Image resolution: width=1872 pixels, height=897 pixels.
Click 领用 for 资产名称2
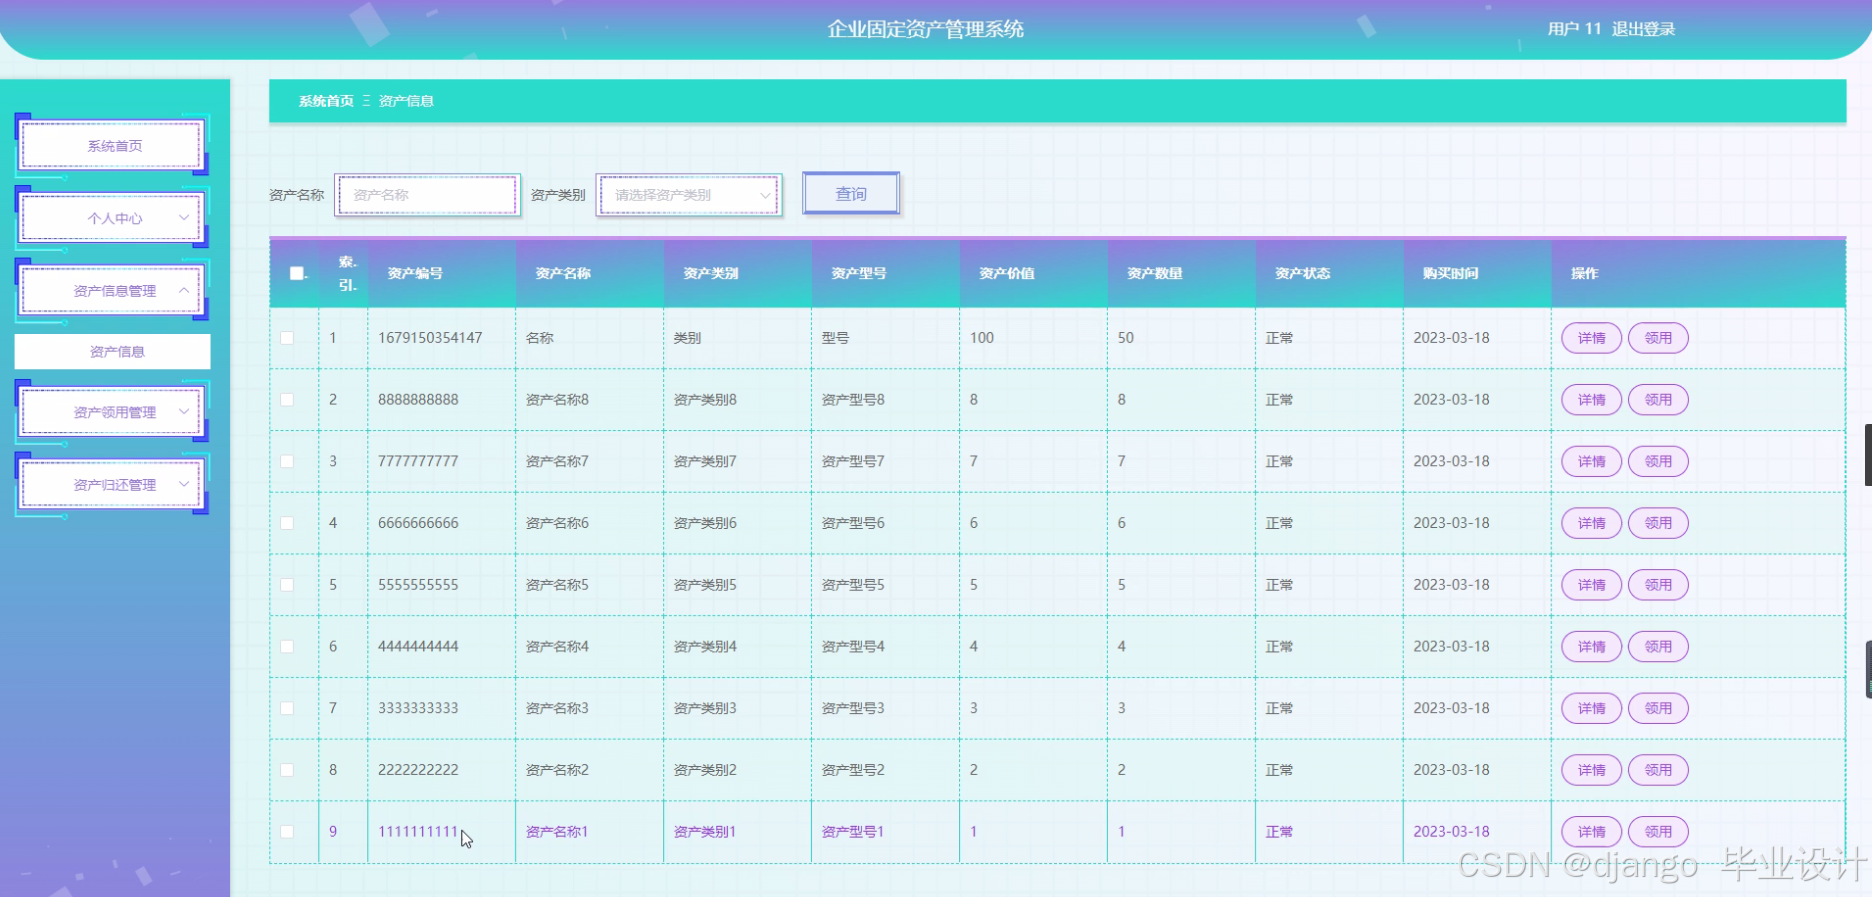click(x=1658, y=770)
